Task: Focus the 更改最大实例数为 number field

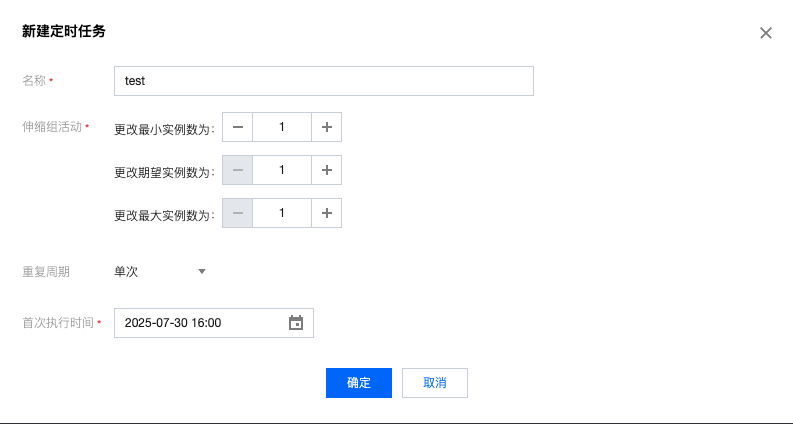Action: [282, 213]
